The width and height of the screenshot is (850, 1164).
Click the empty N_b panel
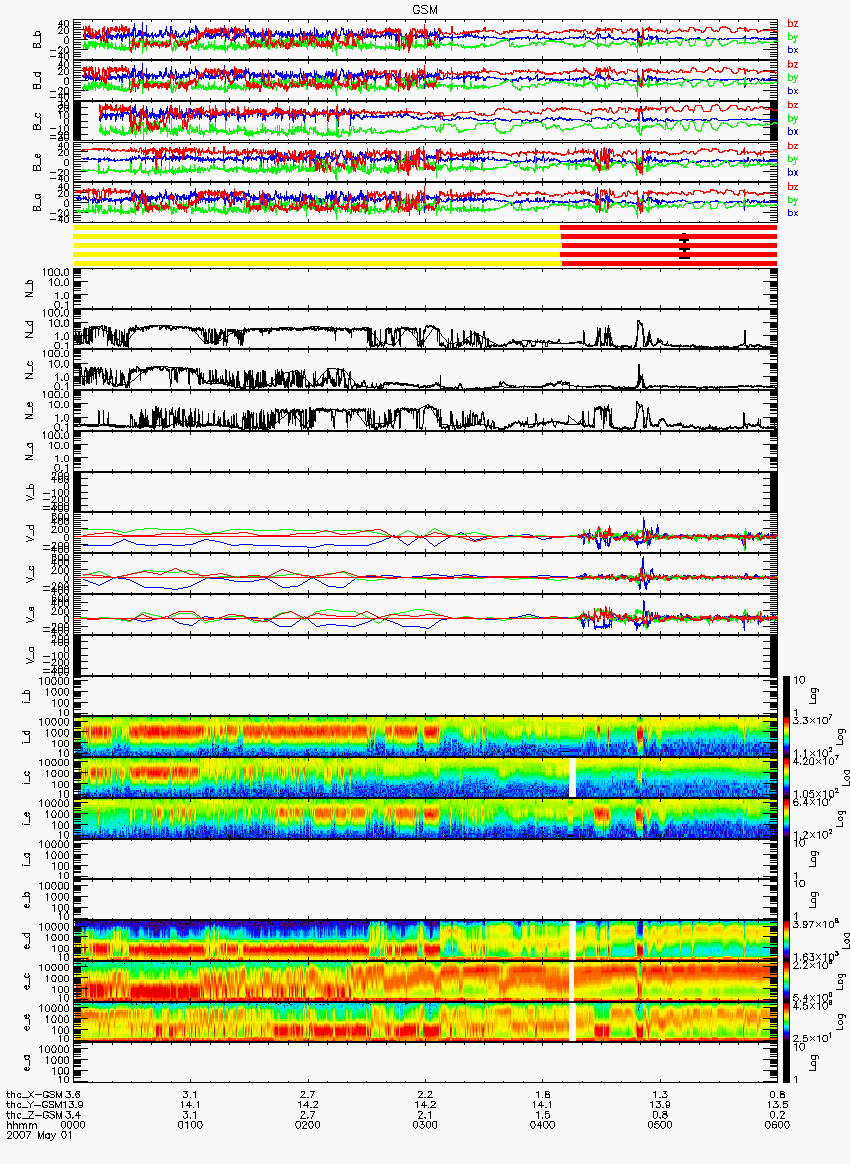tap(425, 288)
